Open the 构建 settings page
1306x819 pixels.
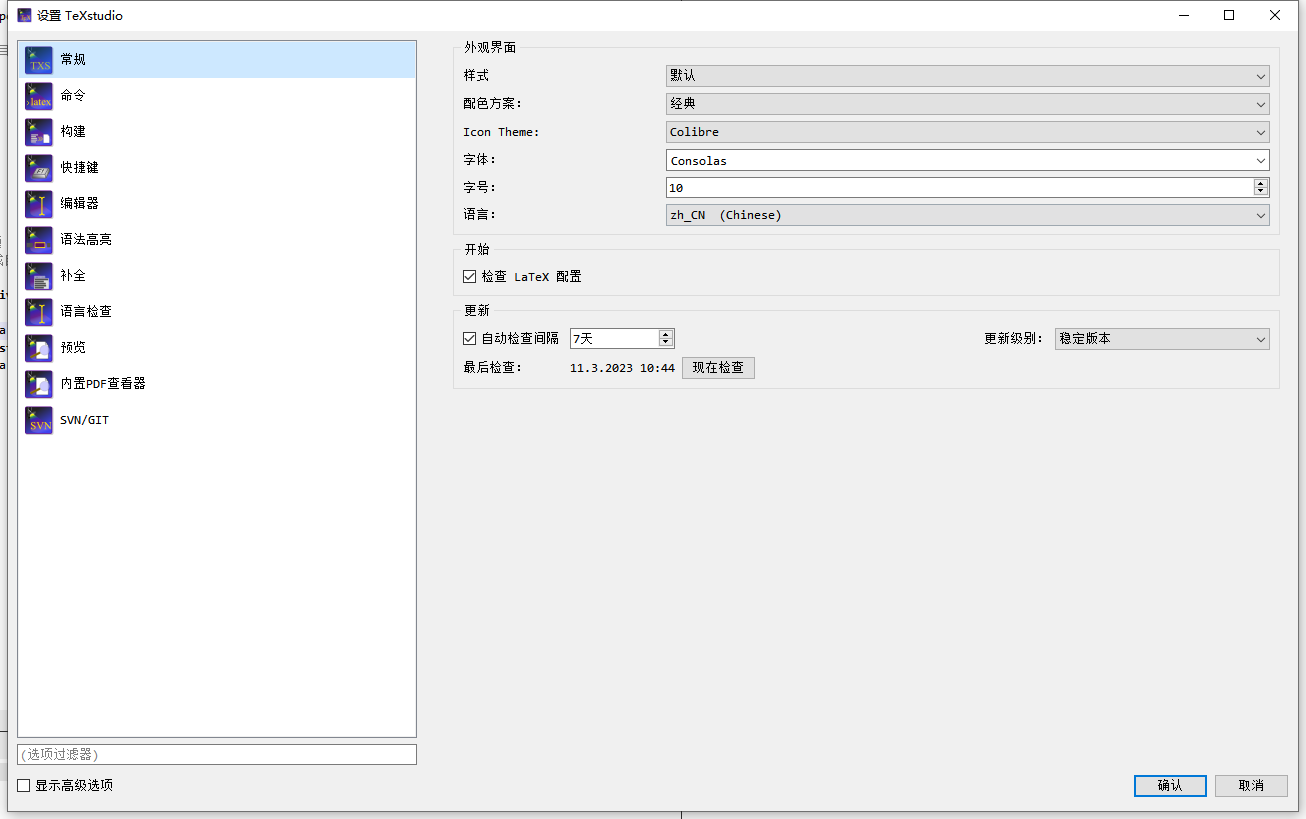point(217,131)
